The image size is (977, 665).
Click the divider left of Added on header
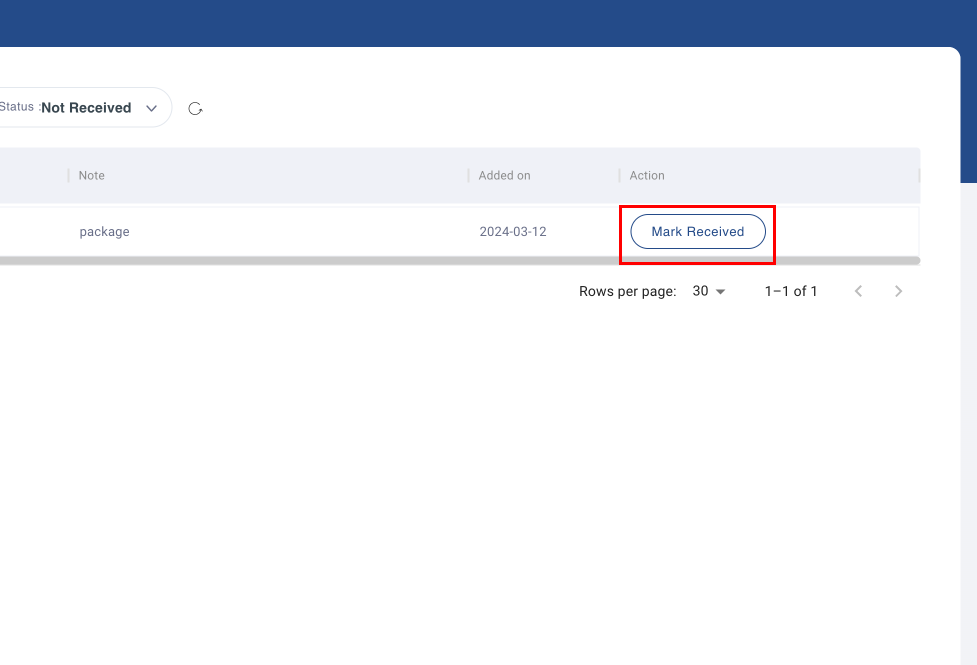coord(469,175)
